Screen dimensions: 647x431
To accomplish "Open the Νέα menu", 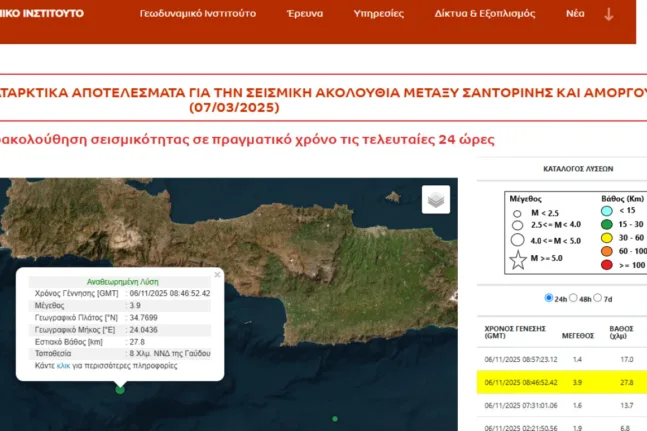I will point(575,15).
